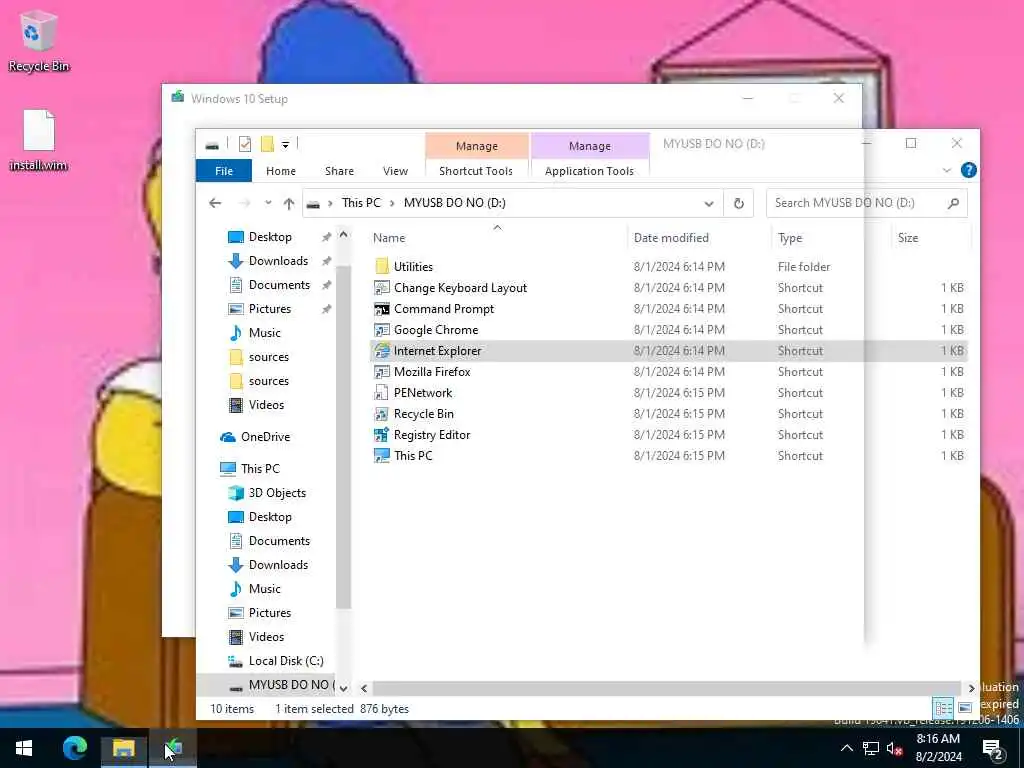Select the PENetwork shortcut icon
The height and width of the screenshot is (768, 1024).
[x=382, y=392]
